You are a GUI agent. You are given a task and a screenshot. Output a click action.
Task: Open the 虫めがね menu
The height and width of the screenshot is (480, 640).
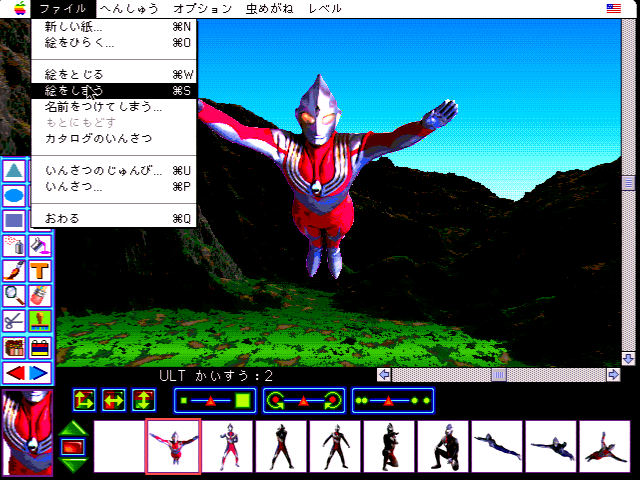269,9
